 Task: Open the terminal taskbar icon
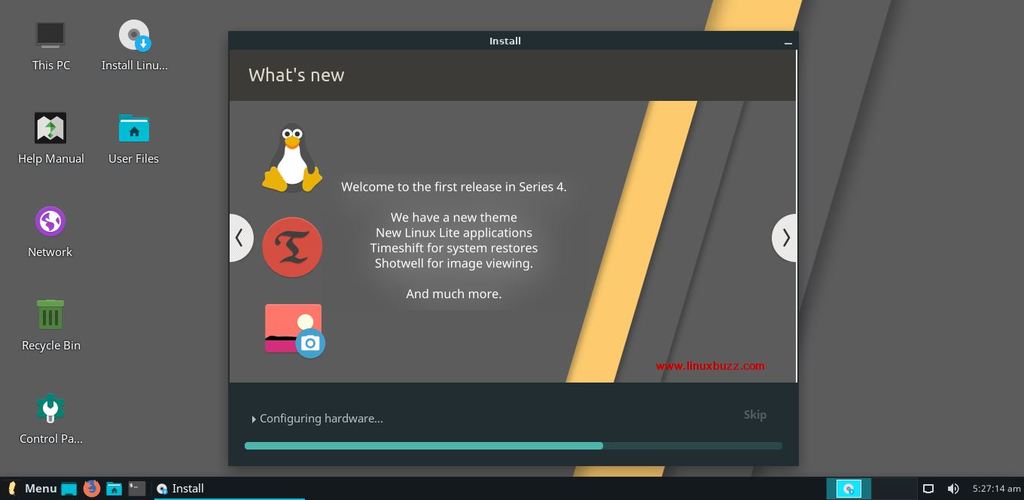[136, 488]
